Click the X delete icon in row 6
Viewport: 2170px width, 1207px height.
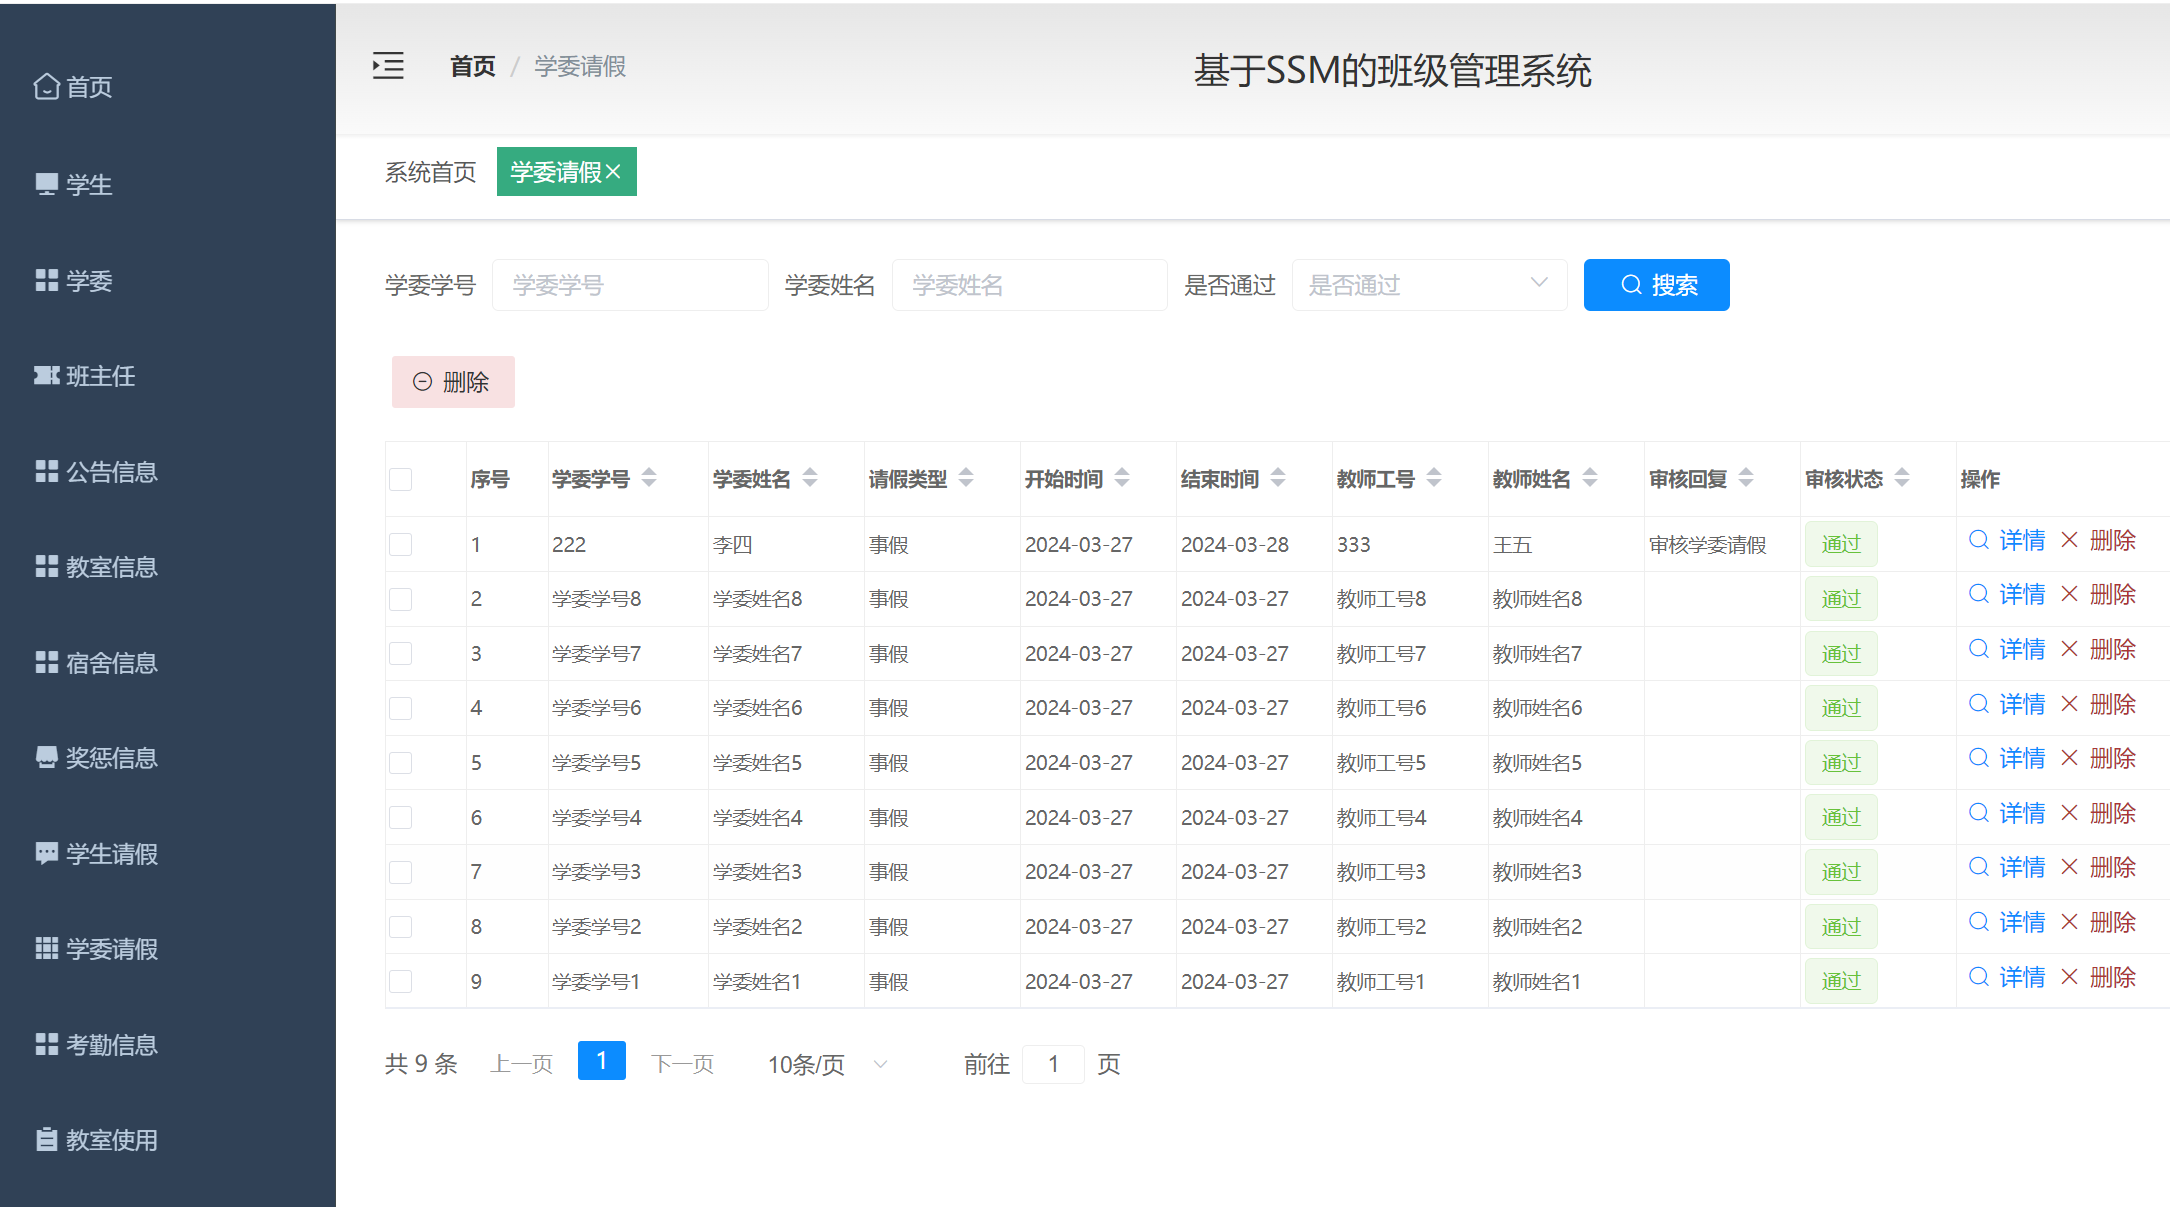[x=2070, y=813]
